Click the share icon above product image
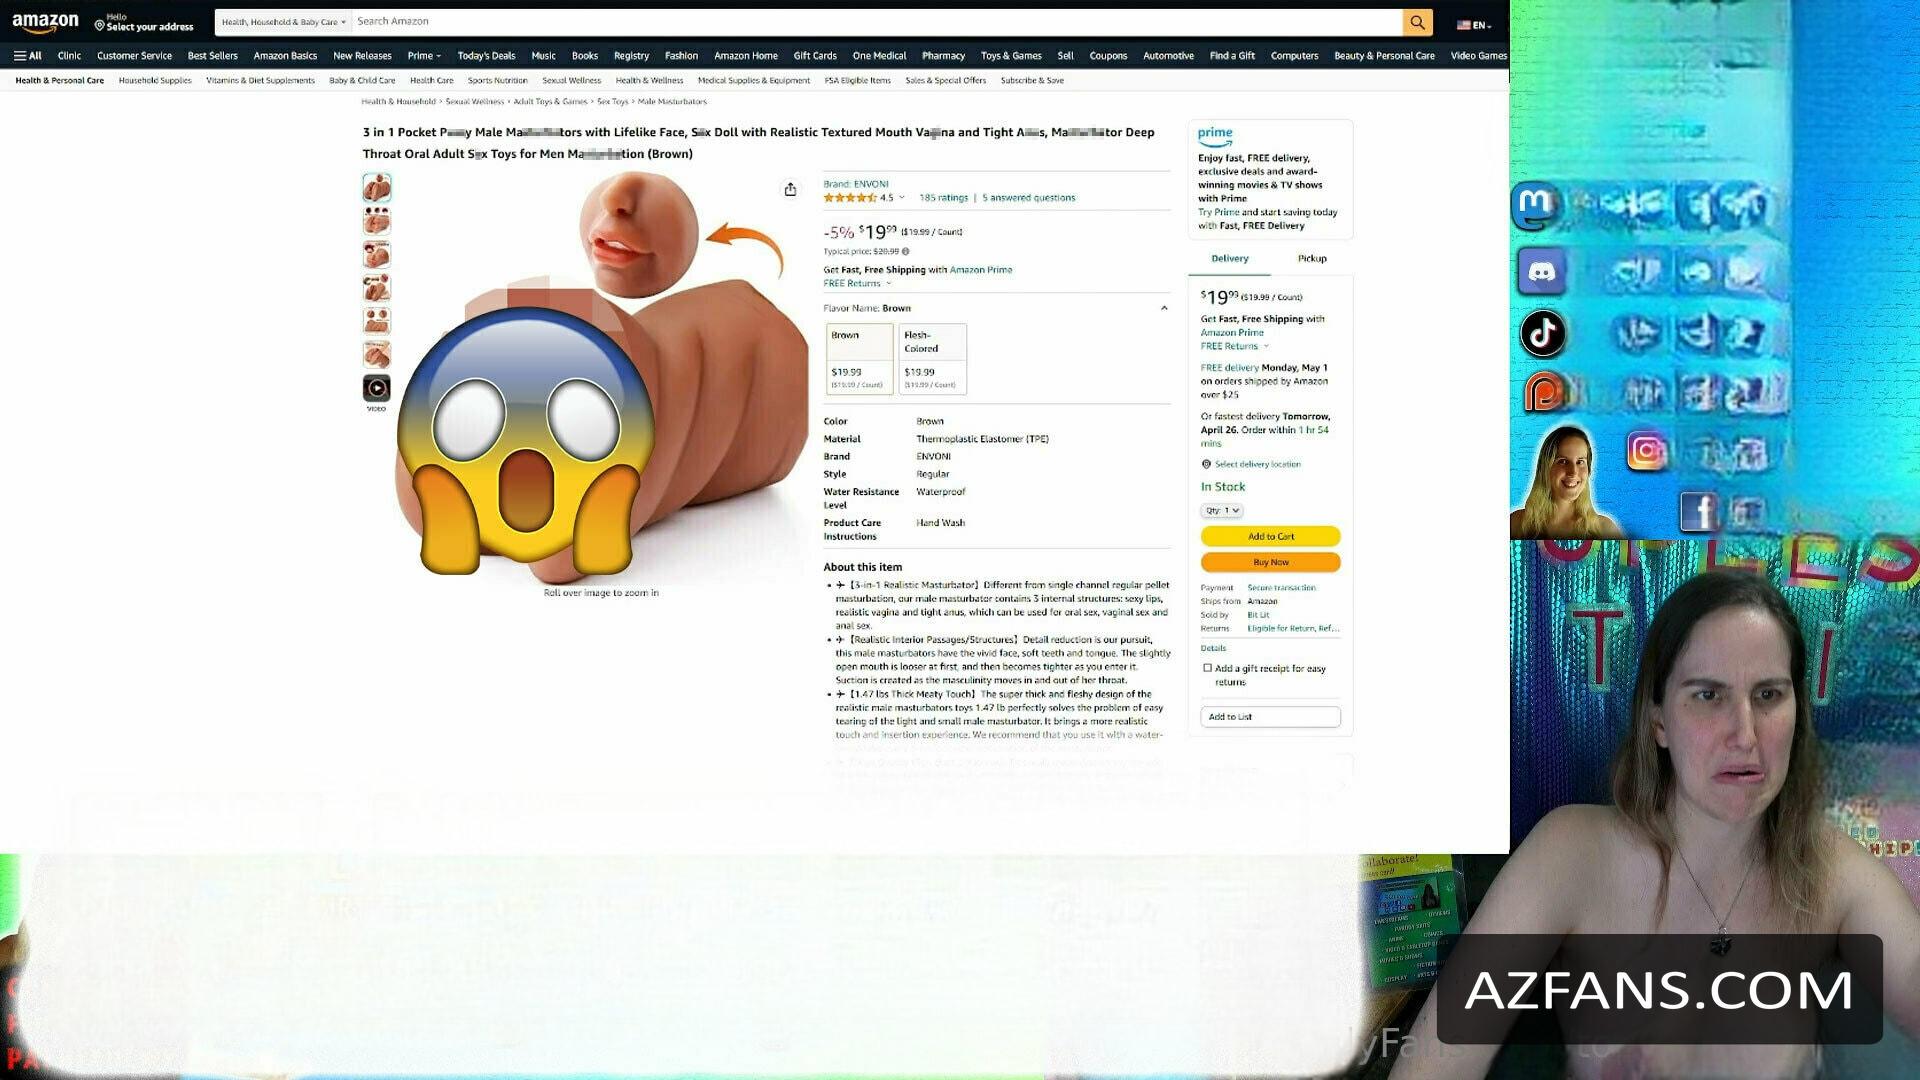This screenshot has width=1920, height=1080. click(790, 189)
